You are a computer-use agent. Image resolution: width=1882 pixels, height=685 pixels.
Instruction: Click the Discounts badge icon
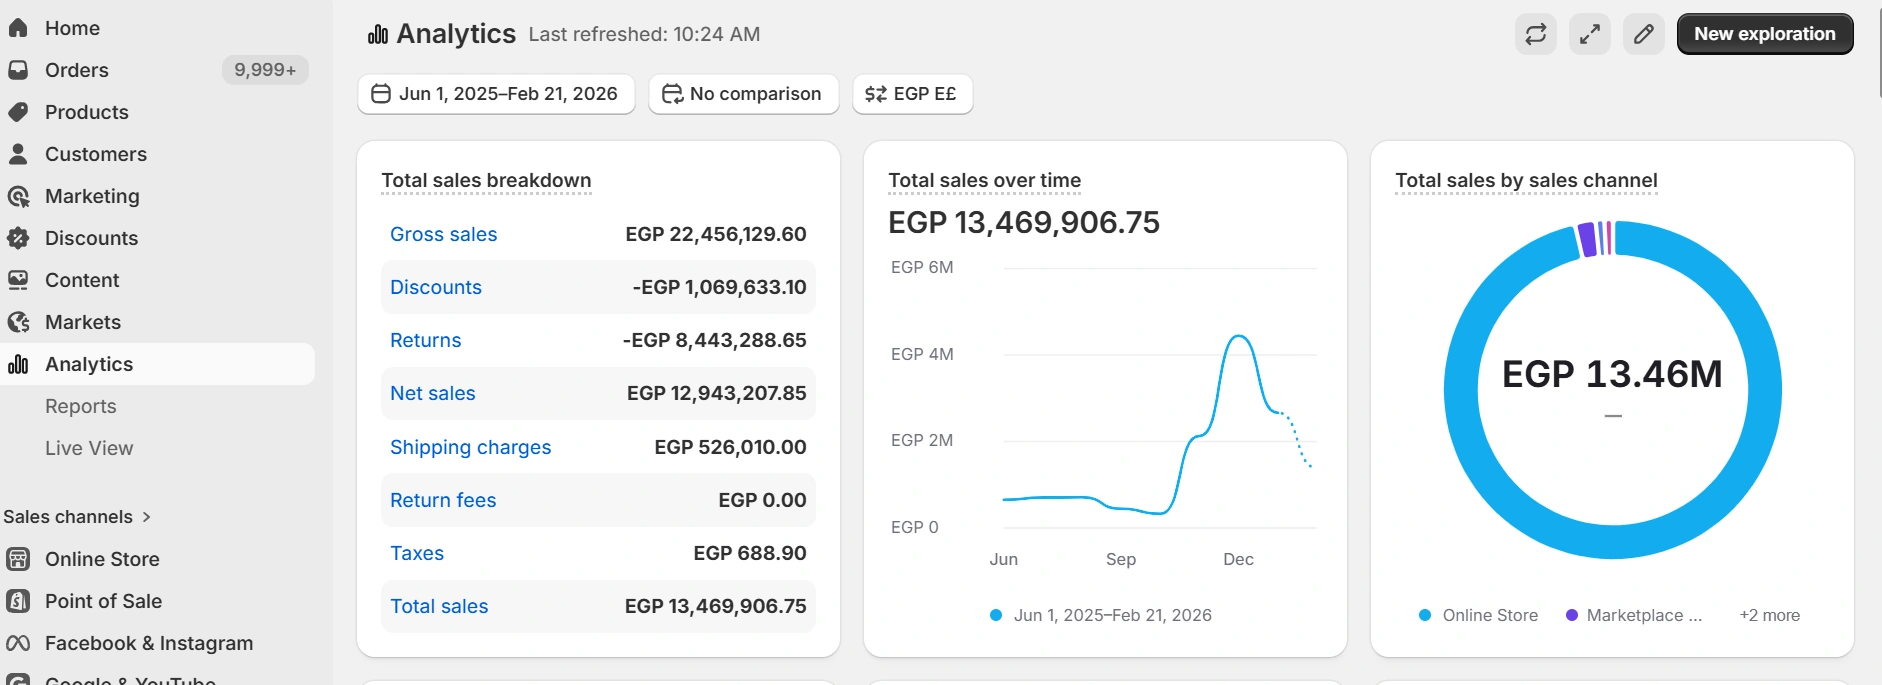click(x=18, y=238)
